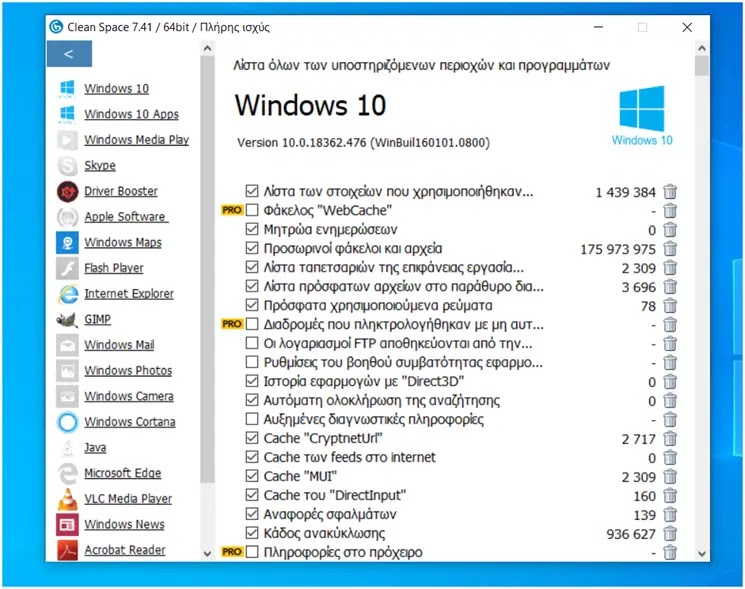Open the Driver Booster link
The image size is (745, 589).
click(x=121, y=191)
